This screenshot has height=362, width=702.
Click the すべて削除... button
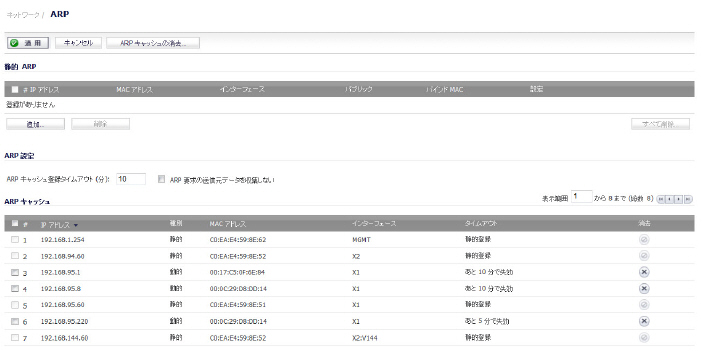point(660,124)
